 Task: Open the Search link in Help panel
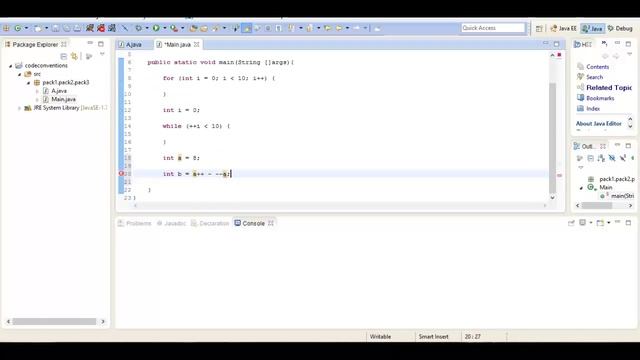594,77
